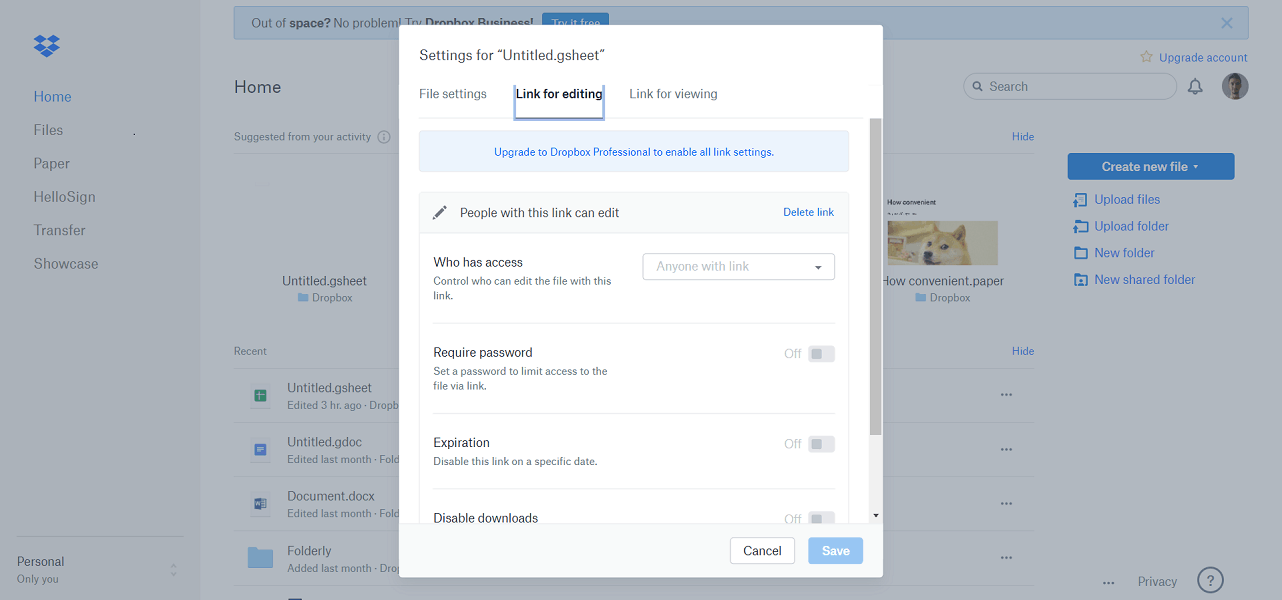Click the Upload files link
This screenshot has width=1282, height=600.
click(x=1127, y=199)
